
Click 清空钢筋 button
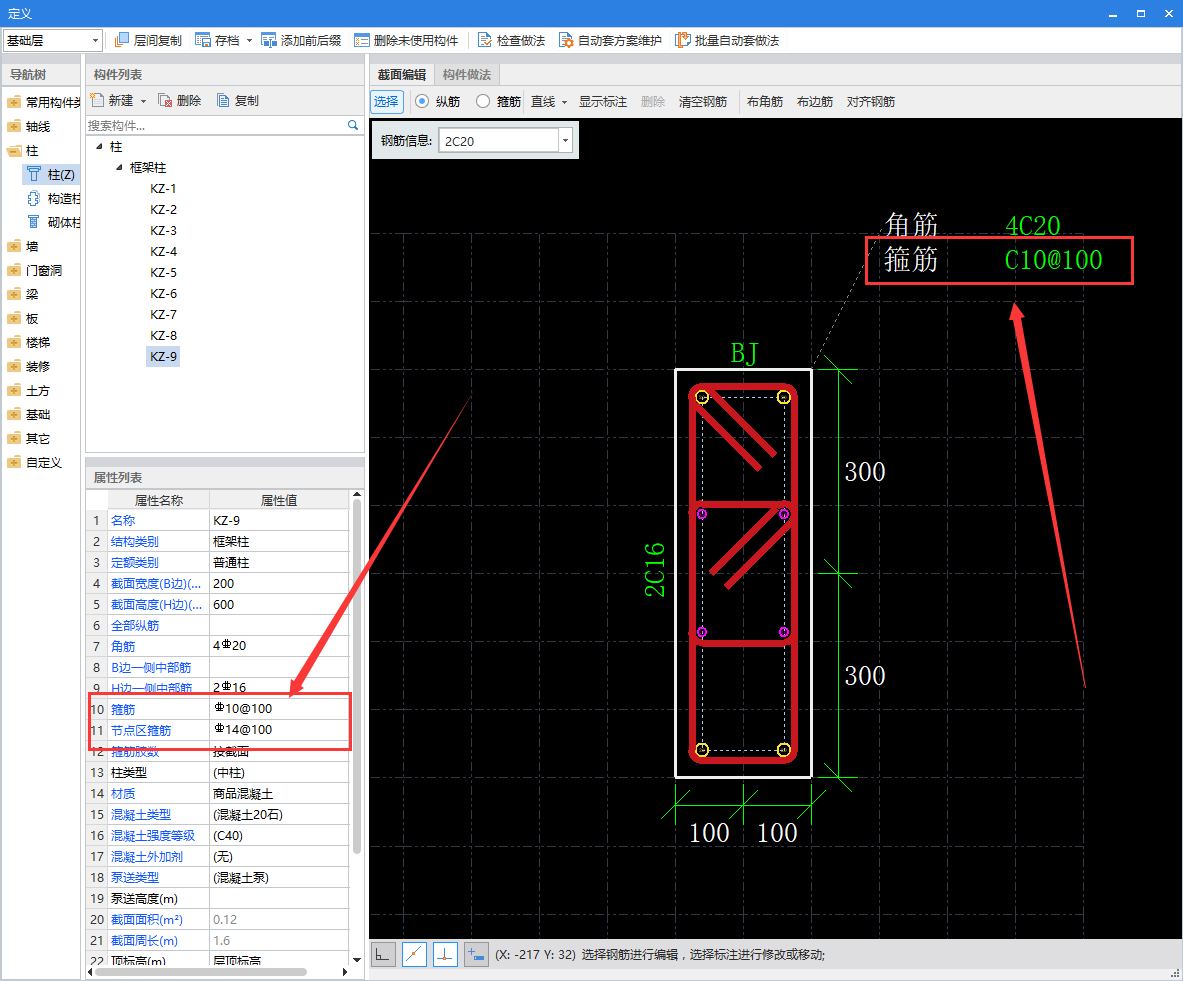click(x=702, y=101)
